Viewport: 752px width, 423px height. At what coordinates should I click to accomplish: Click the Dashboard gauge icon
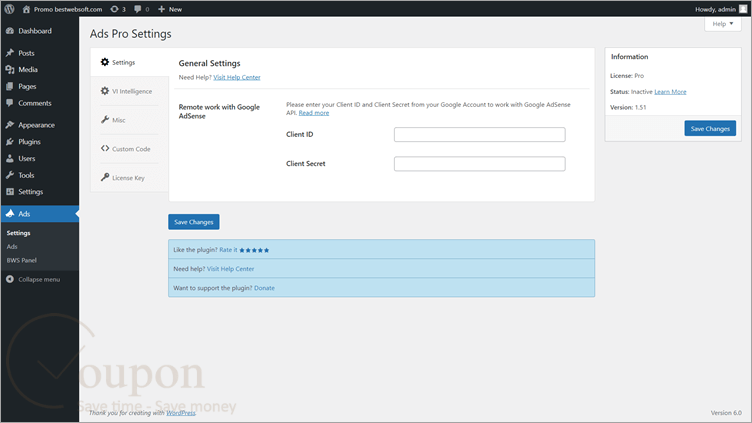(10, 31)
